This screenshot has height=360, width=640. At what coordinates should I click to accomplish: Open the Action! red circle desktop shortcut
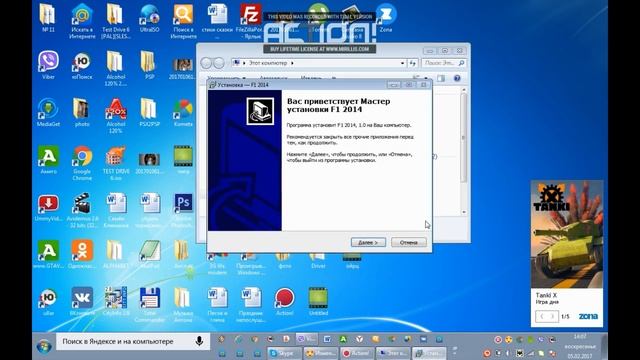284,301
